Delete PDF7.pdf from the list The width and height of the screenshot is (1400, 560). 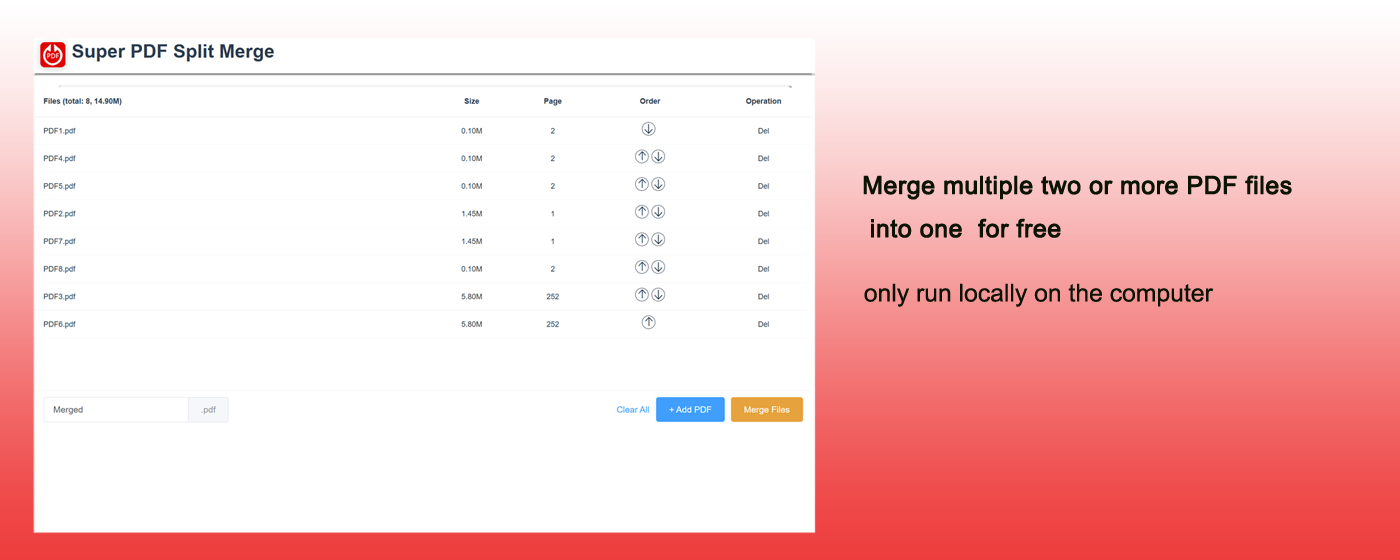(763, 241)
